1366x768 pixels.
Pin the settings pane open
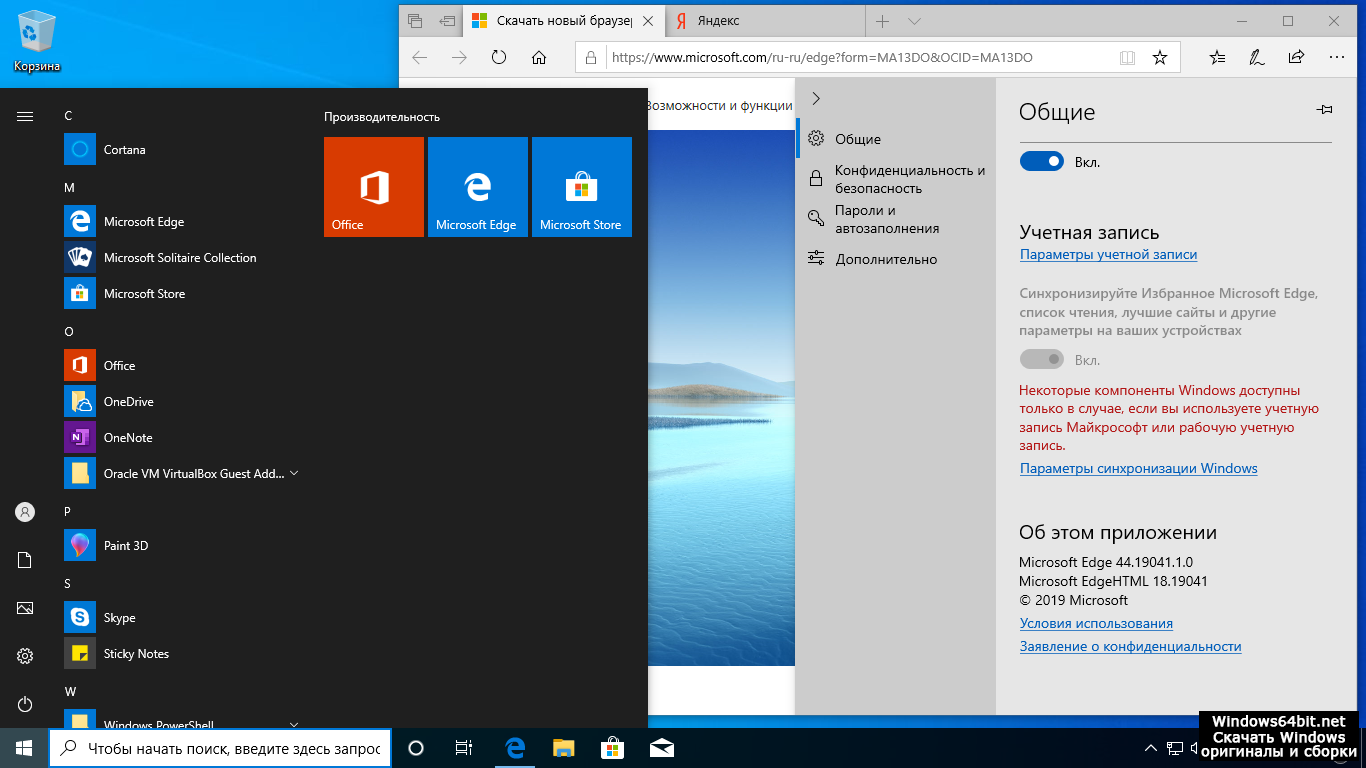coord(1324,110)
